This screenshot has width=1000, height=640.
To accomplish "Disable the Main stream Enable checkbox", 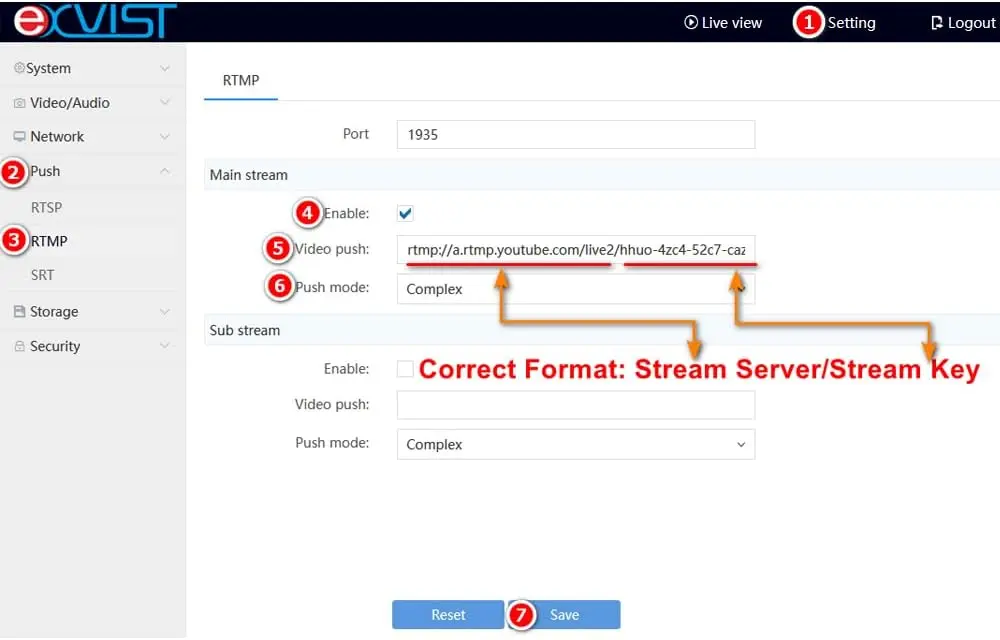I will coord(405,213).
